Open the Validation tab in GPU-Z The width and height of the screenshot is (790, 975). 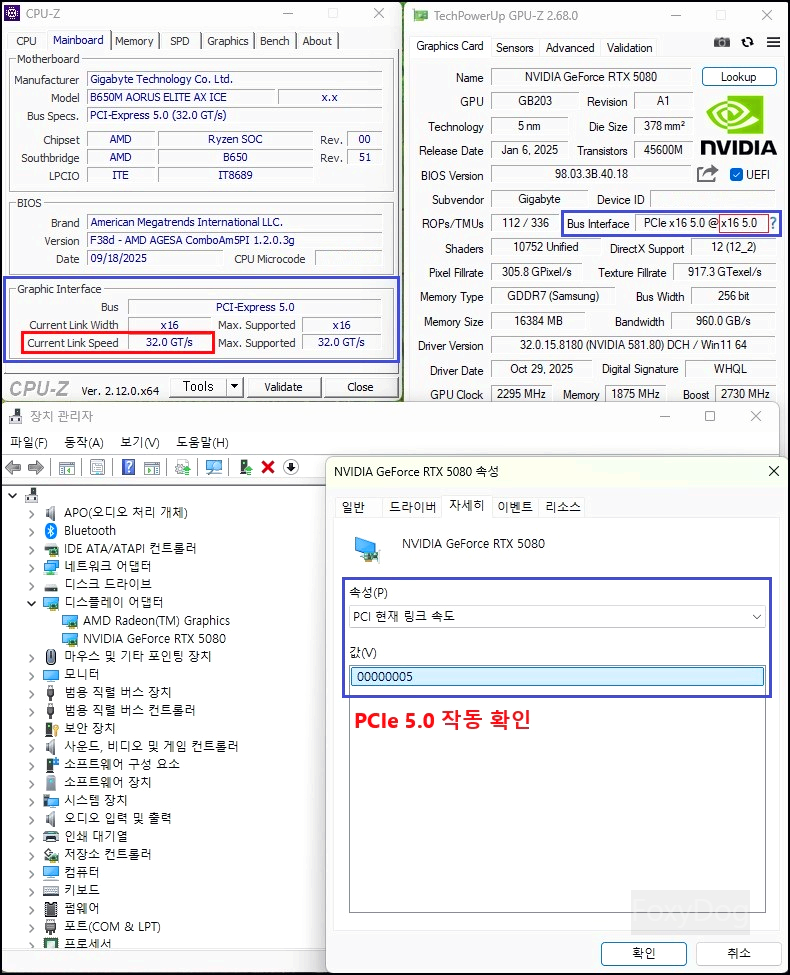[x=630, y=48]
